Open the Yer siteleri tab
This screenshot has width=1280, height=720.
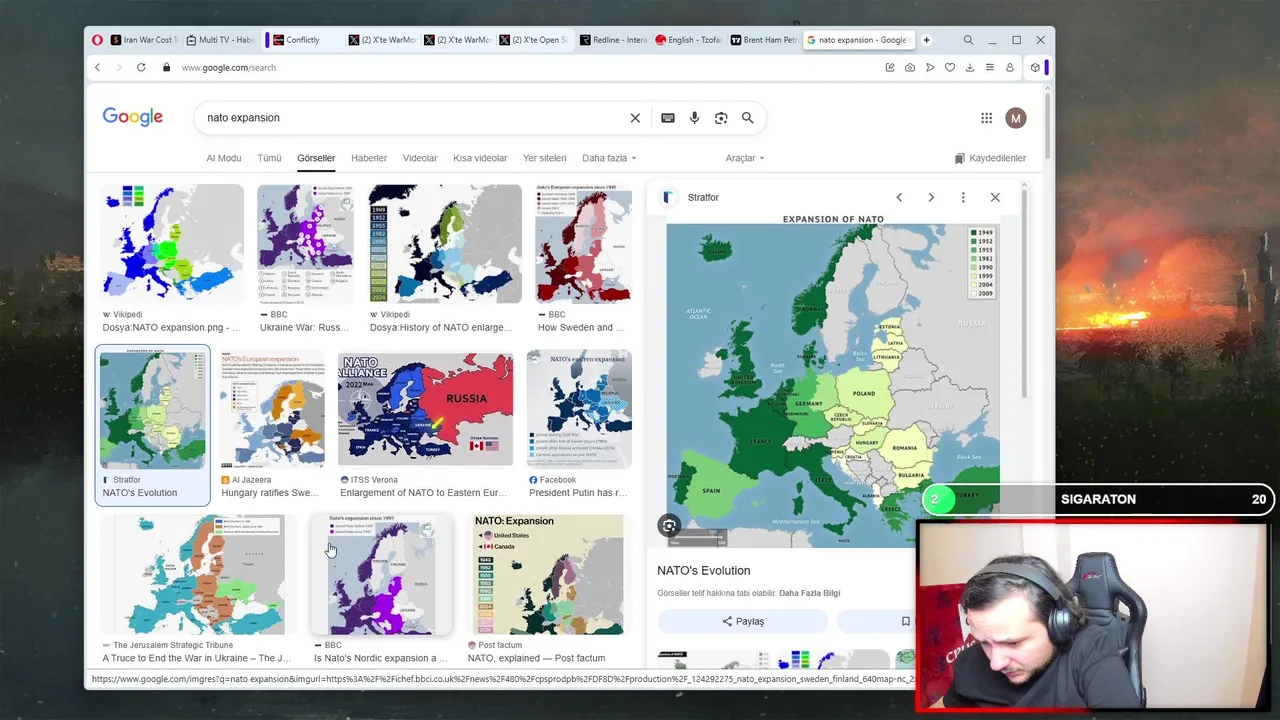tap(544, 158)
